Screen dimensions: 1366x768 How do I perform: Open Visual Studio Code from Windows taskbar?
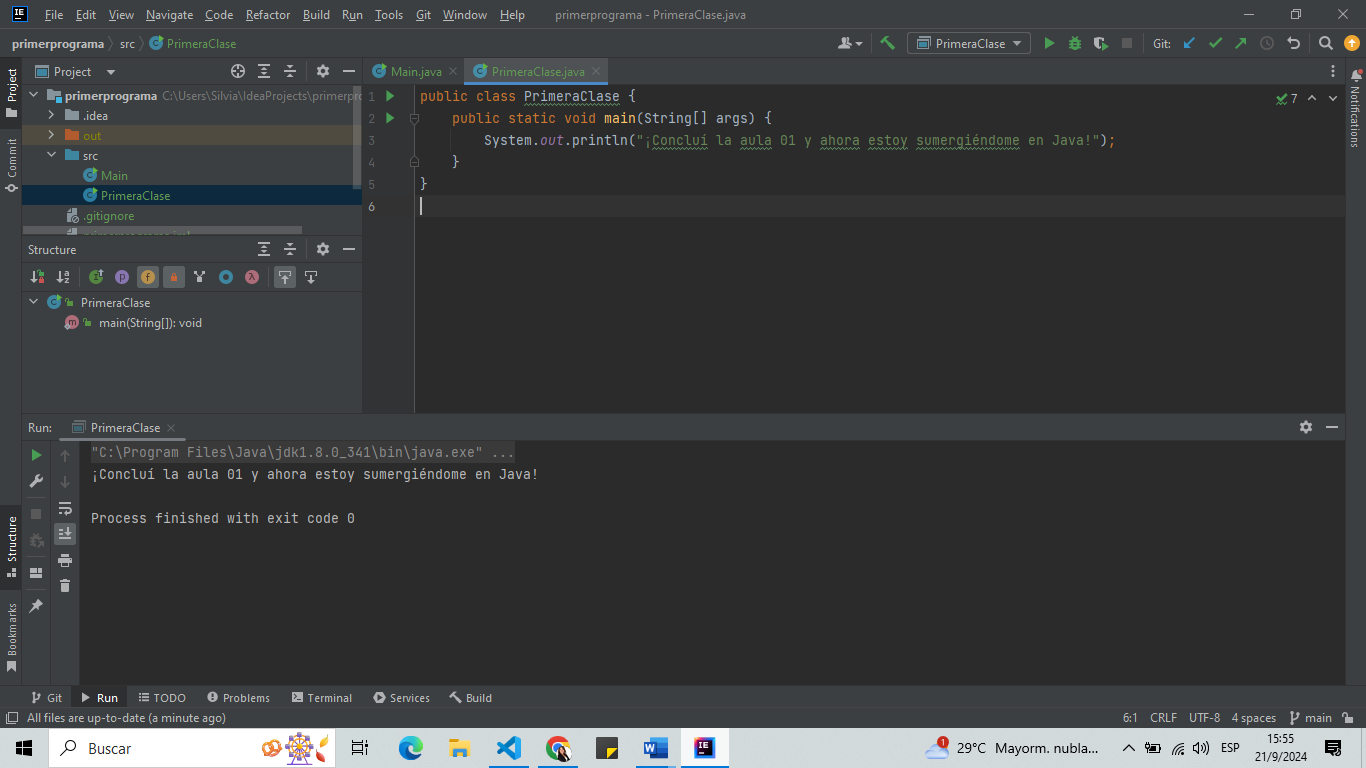click(x=509, y=748)
